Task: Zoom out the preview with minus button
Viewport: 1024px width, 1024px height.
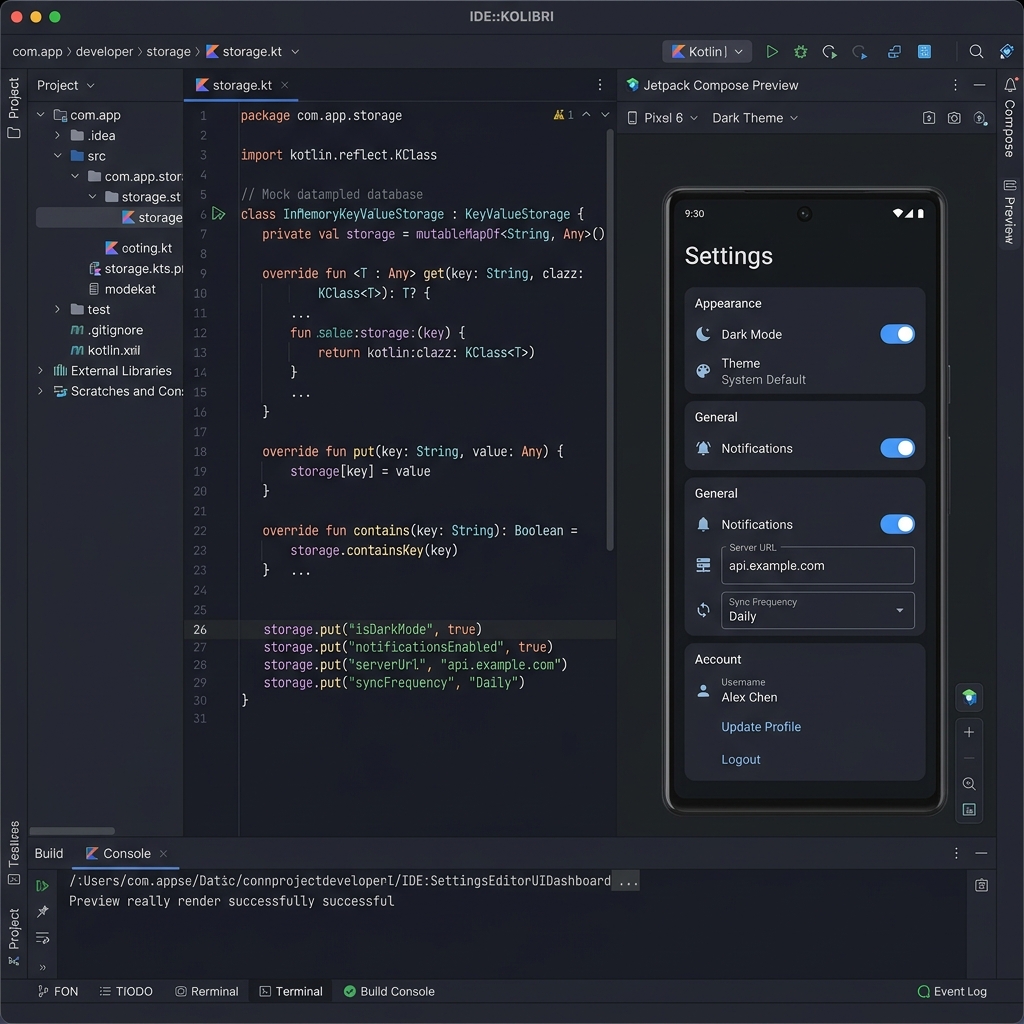Action: click(969, 758)
